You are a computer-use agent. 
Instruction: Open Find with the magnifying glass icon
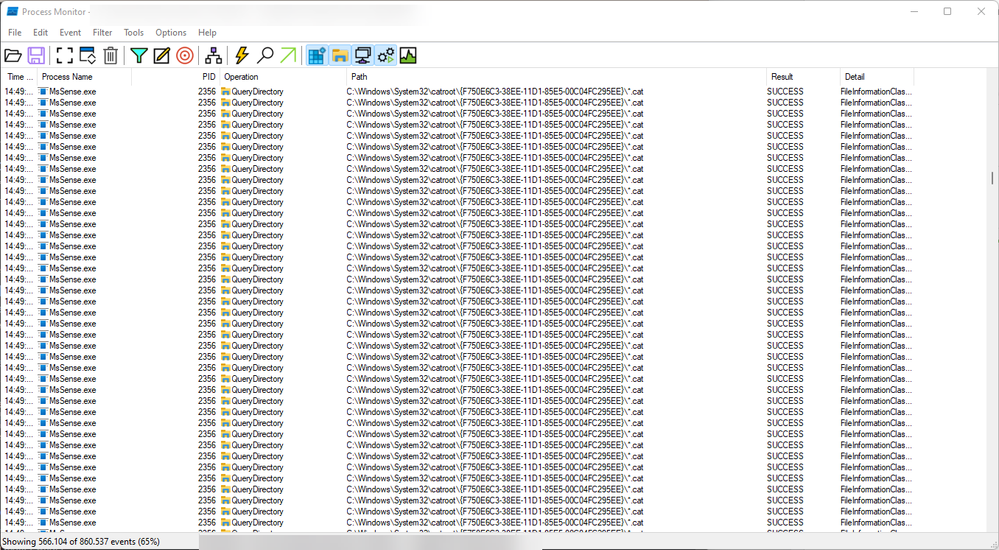[265, 56]
